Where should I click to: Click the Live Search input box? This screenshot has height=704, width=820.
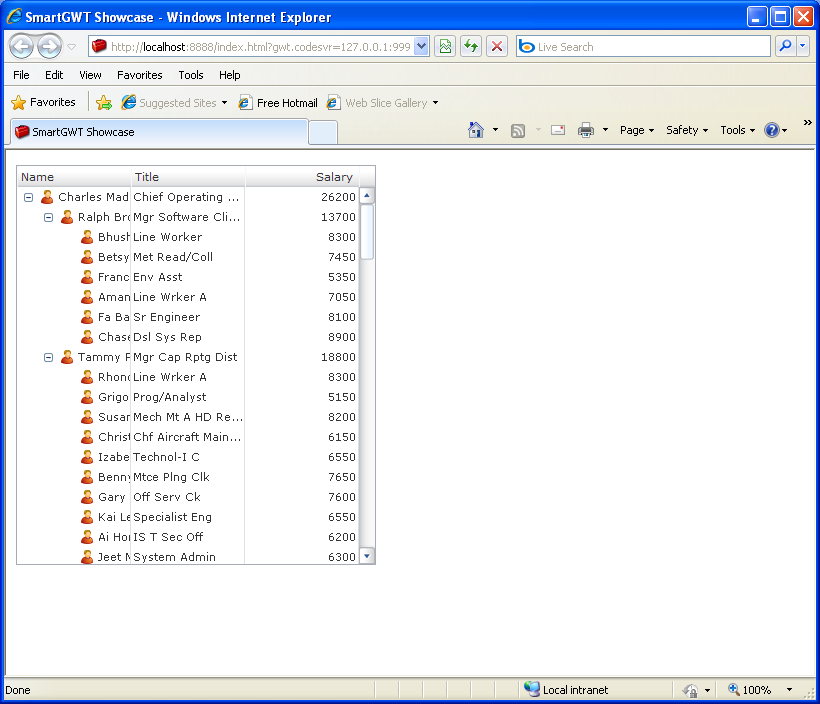pyautogui.click(x=643, y=47)
